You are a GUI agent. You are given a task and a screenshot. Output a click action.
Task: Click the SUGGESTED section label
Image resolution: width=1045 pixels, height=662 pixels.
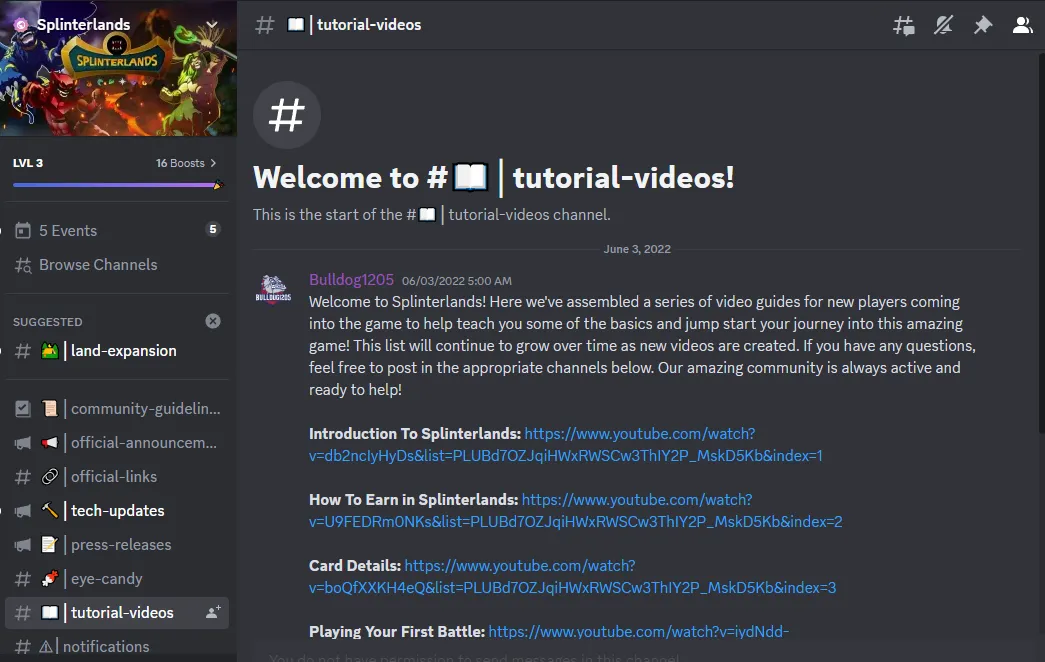pyautogui.click(x=47, y=322)
